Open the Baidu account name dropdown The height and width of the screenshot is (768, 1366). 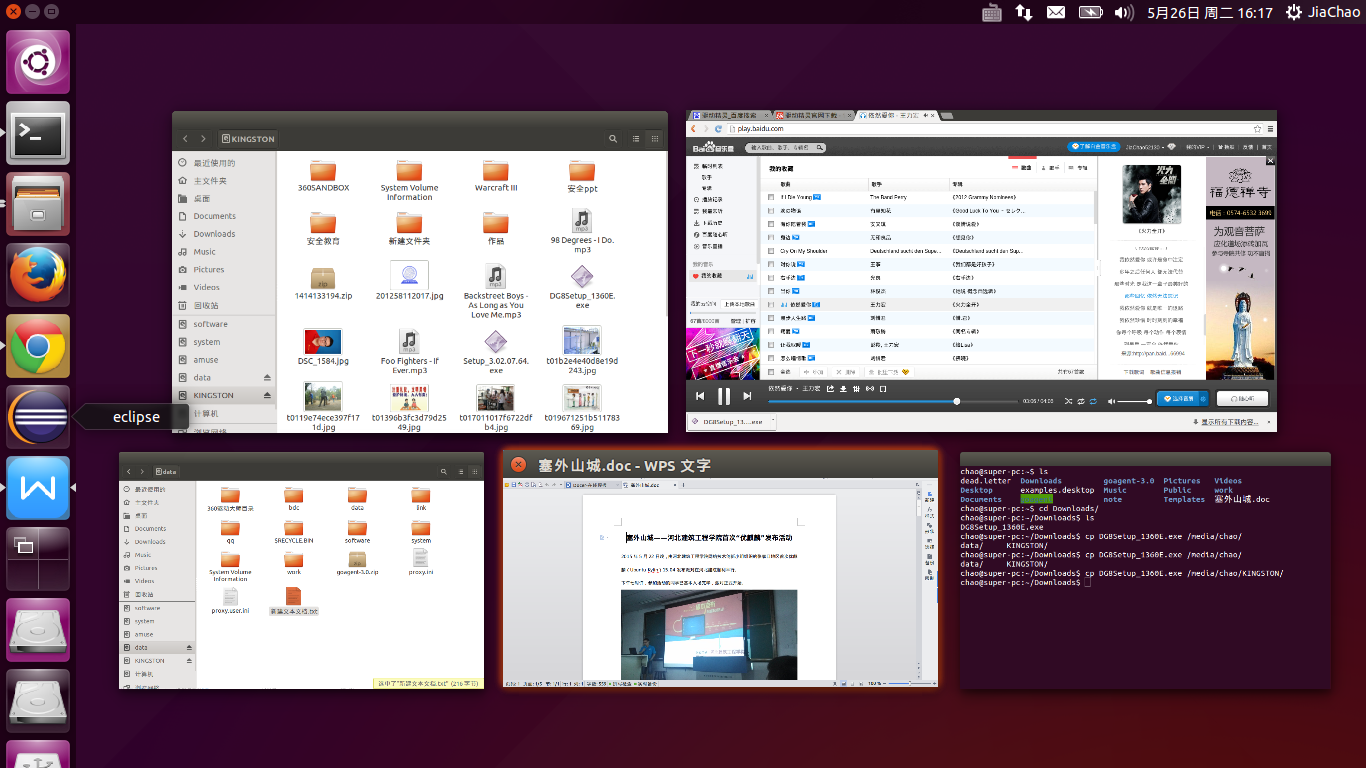click(x=1145, y=146)
